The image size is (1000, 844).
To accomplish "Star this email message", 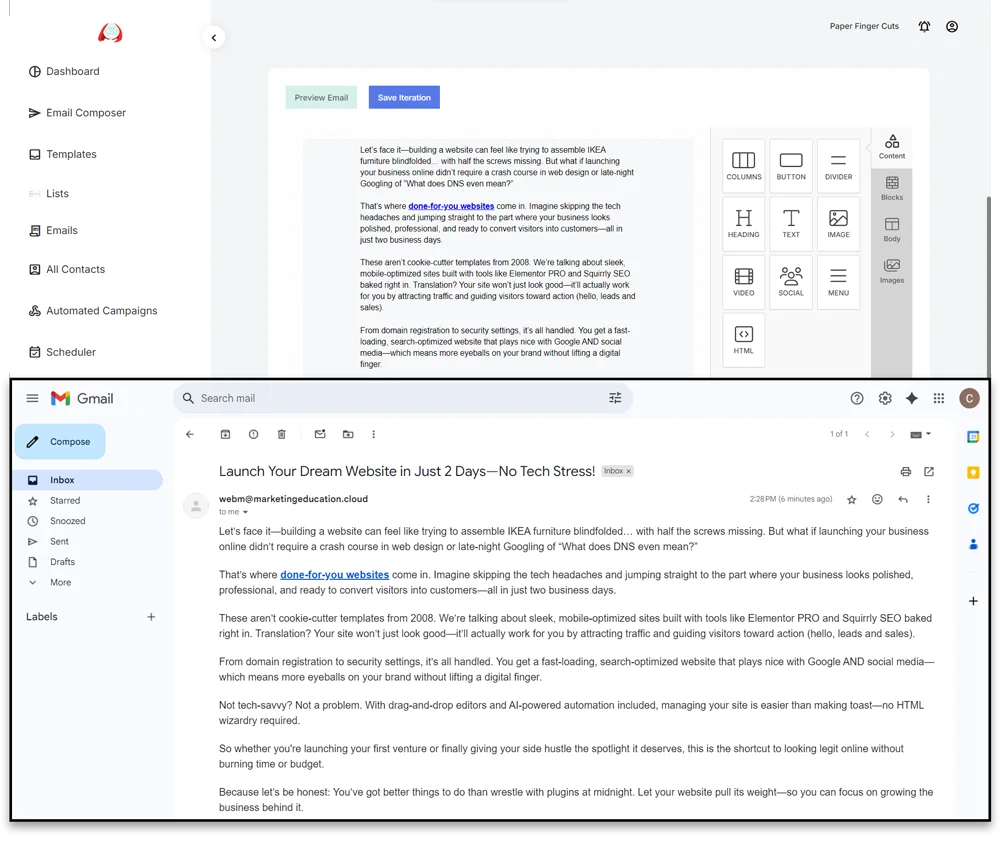I will point(851,499).
